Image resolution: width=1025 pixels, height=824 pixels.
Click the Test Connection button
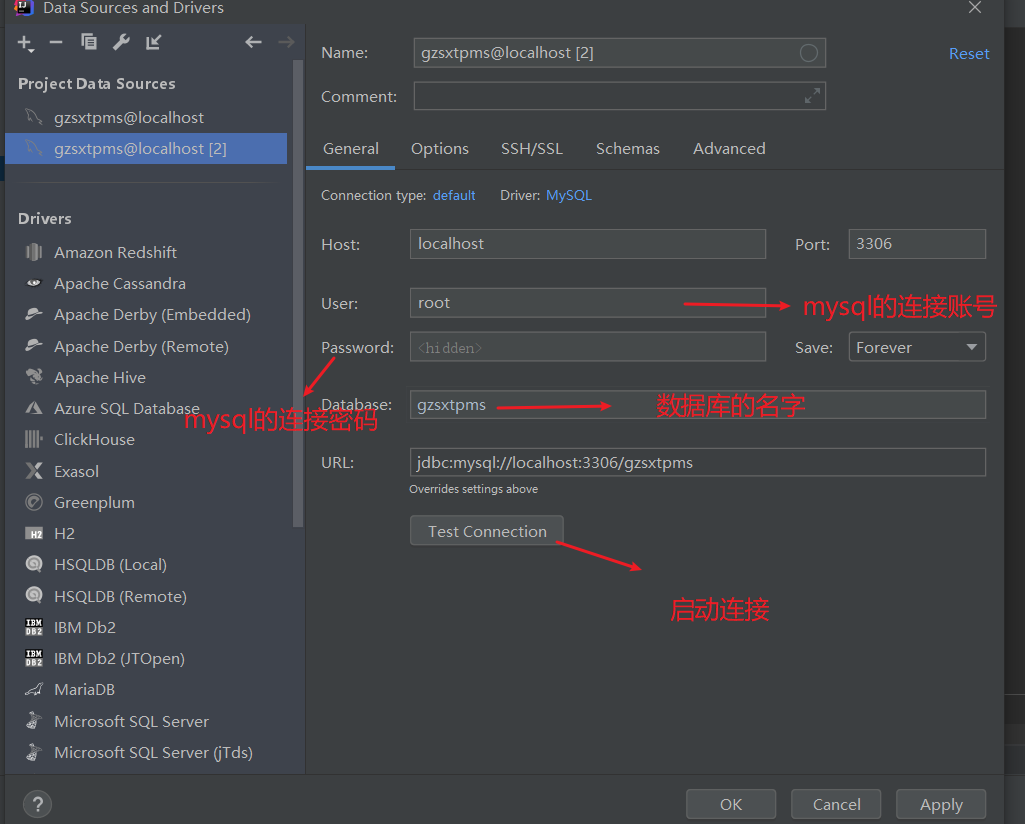(487, 531)
